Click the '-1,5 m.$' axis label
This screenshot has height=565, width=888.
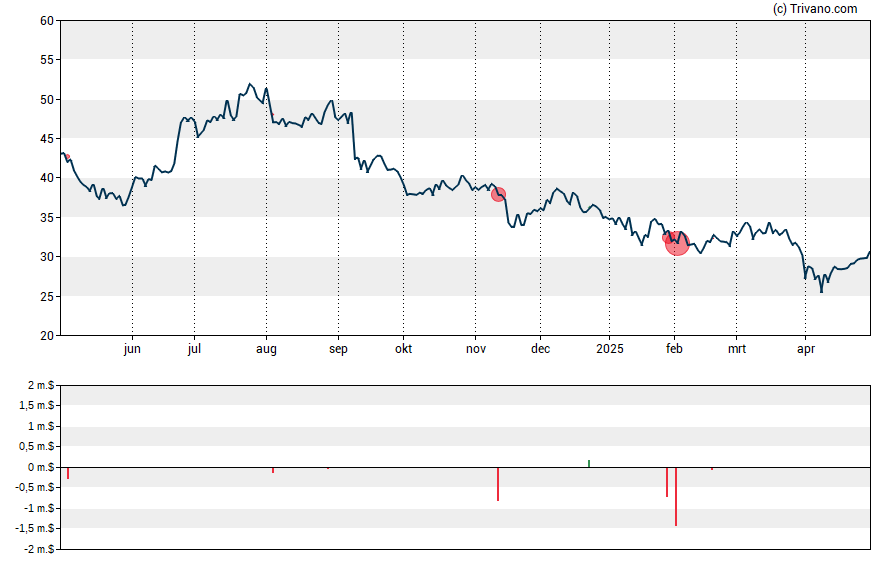pos(35,528)
